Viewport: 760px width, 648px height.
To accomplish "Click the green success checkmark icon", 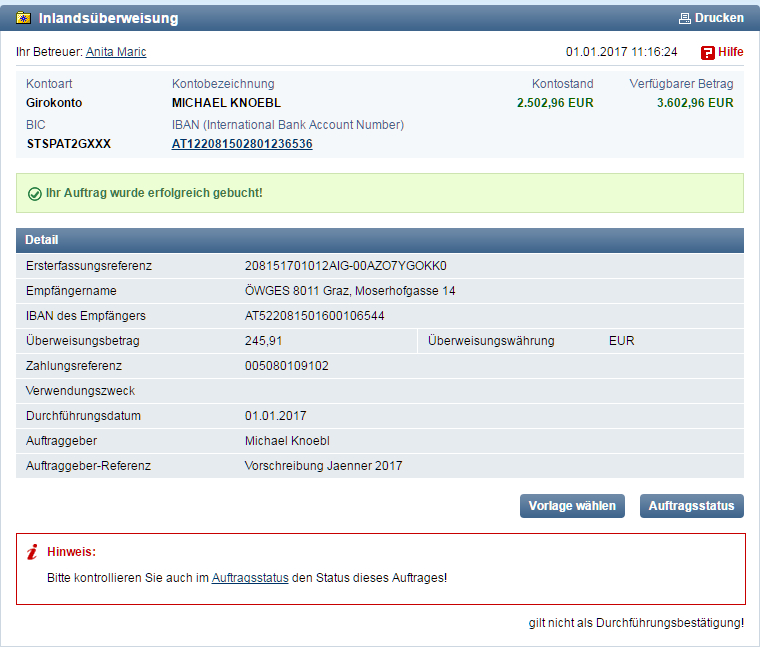I will coord(34,194).
